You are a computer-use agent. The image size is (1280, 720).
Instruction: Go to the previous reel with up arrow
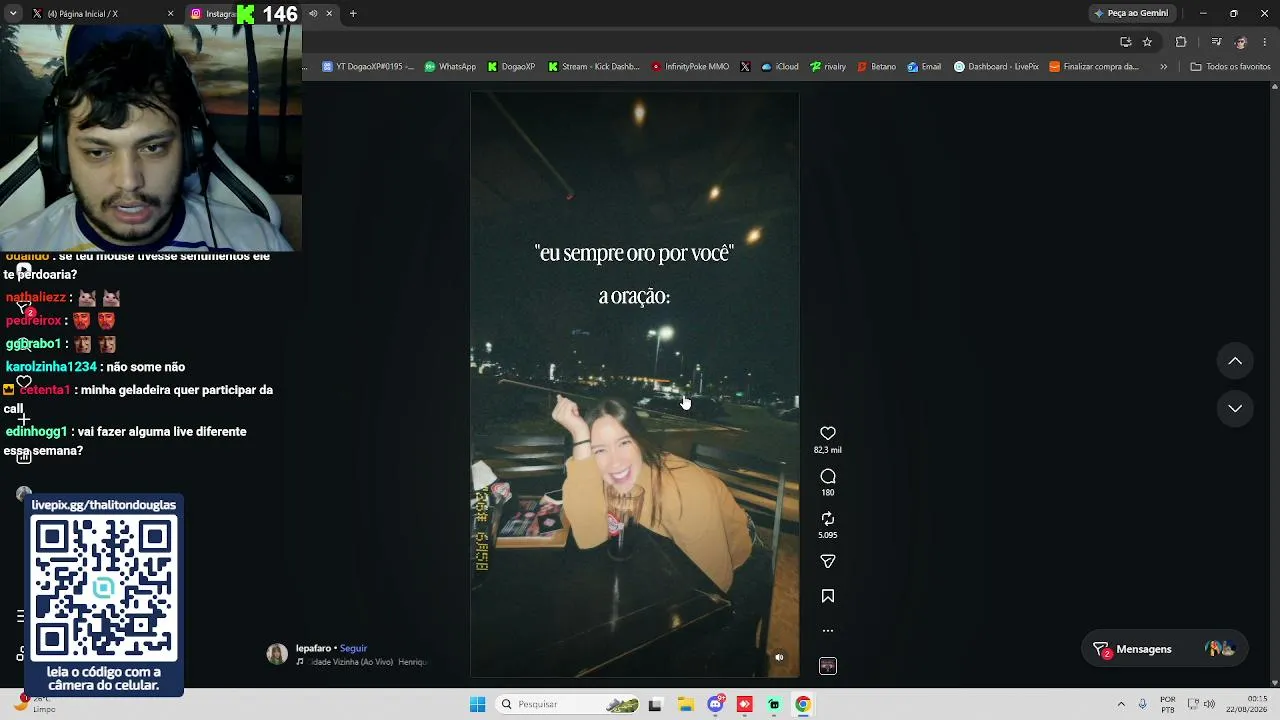(x=1235, y=361)
